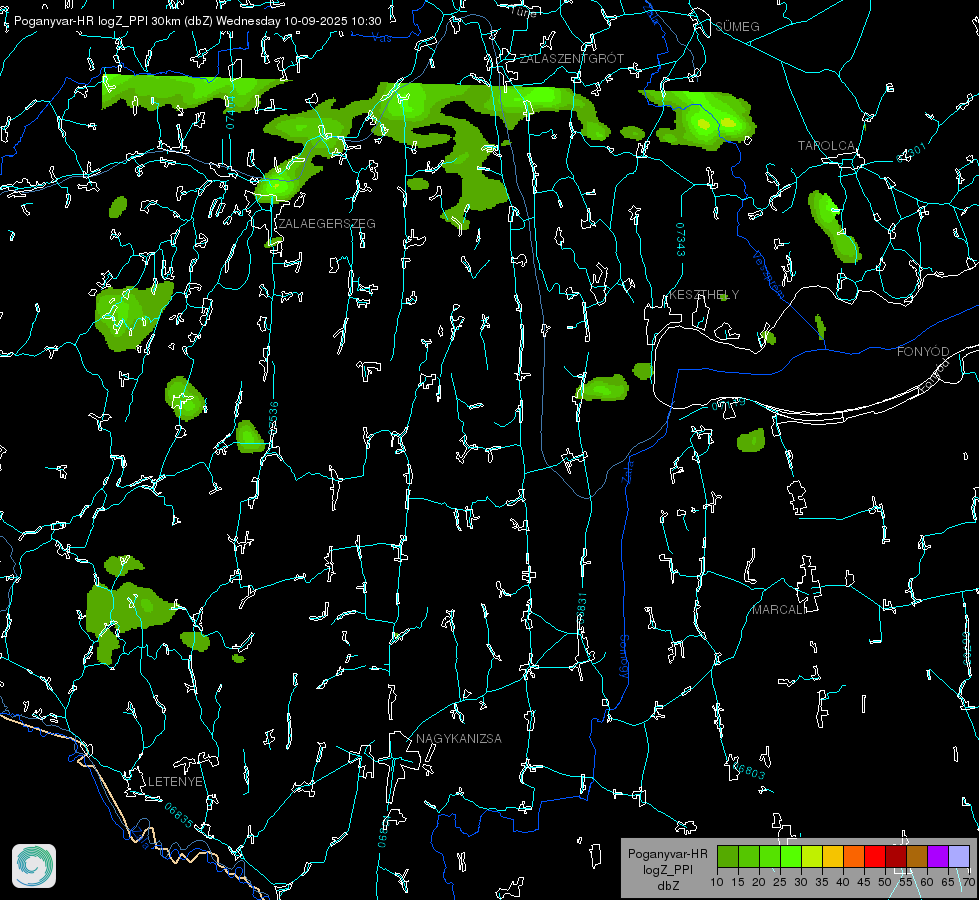Click the swirl logo icon
The image size is (979, 900).
pyautogui.click(x=34, y=866)
